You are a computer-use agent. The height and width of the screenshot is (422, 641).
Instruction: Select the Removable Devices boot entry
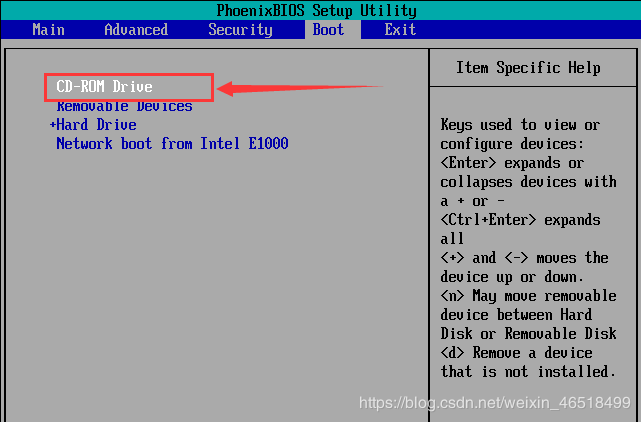pos(124,106)
